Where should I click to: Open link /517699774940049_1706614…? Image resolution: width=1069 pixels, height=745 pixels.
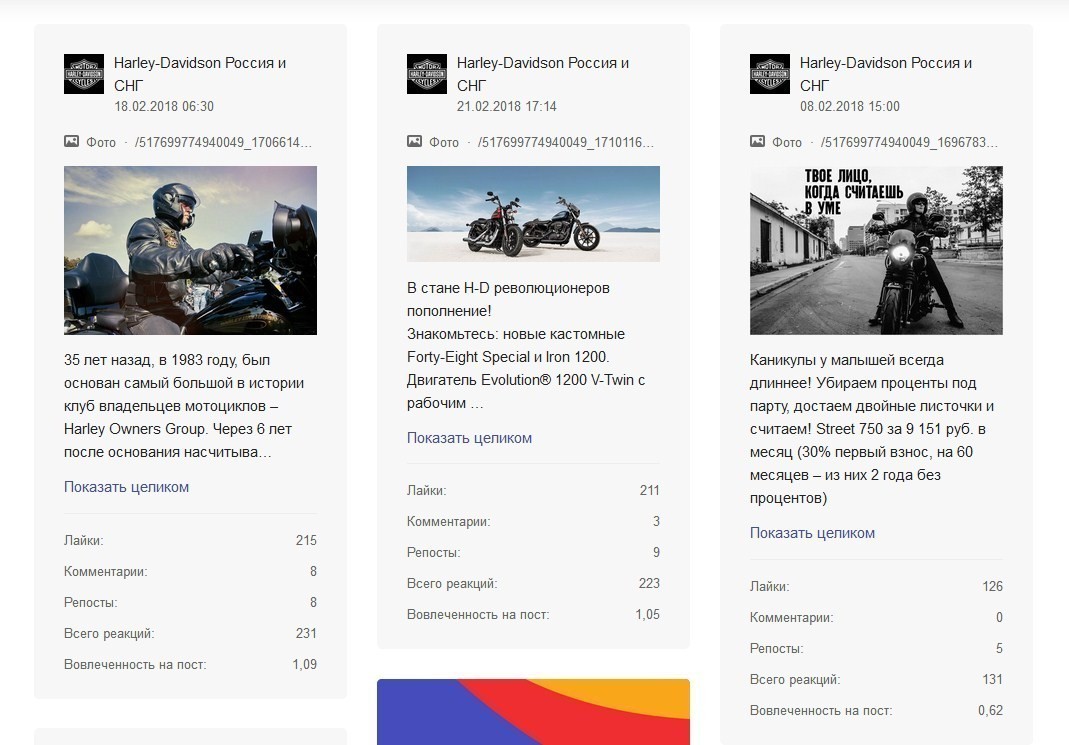point(223,142)
